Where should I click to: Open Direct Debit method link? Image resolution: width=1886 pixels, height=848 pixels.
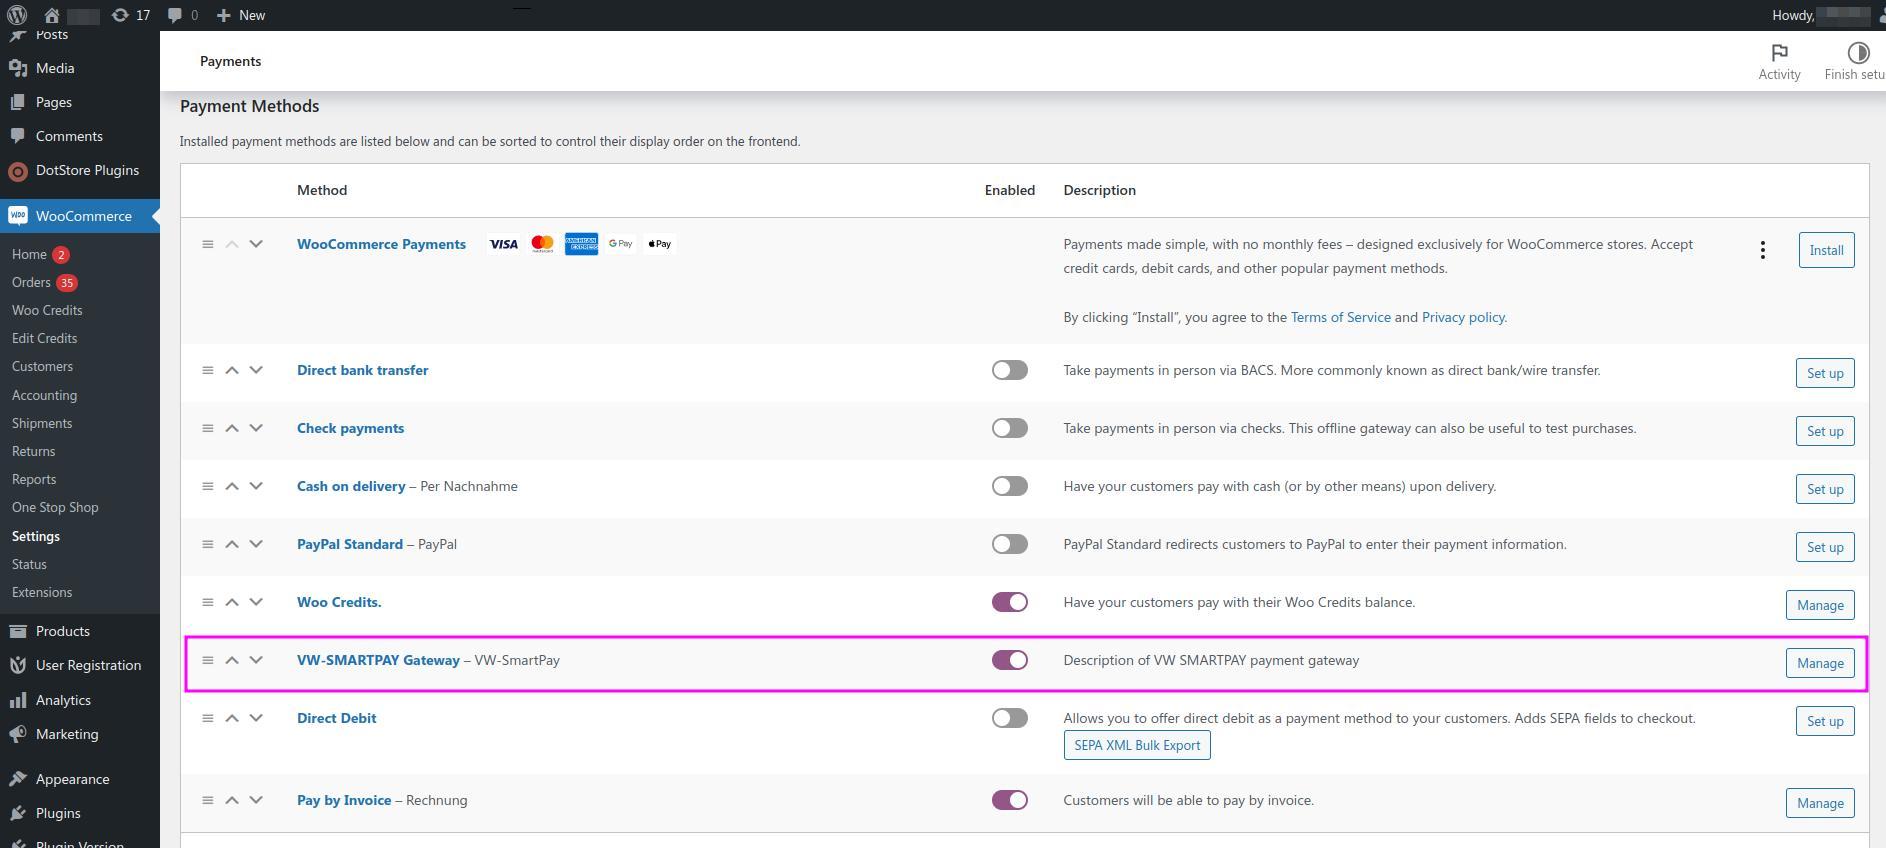337,718
